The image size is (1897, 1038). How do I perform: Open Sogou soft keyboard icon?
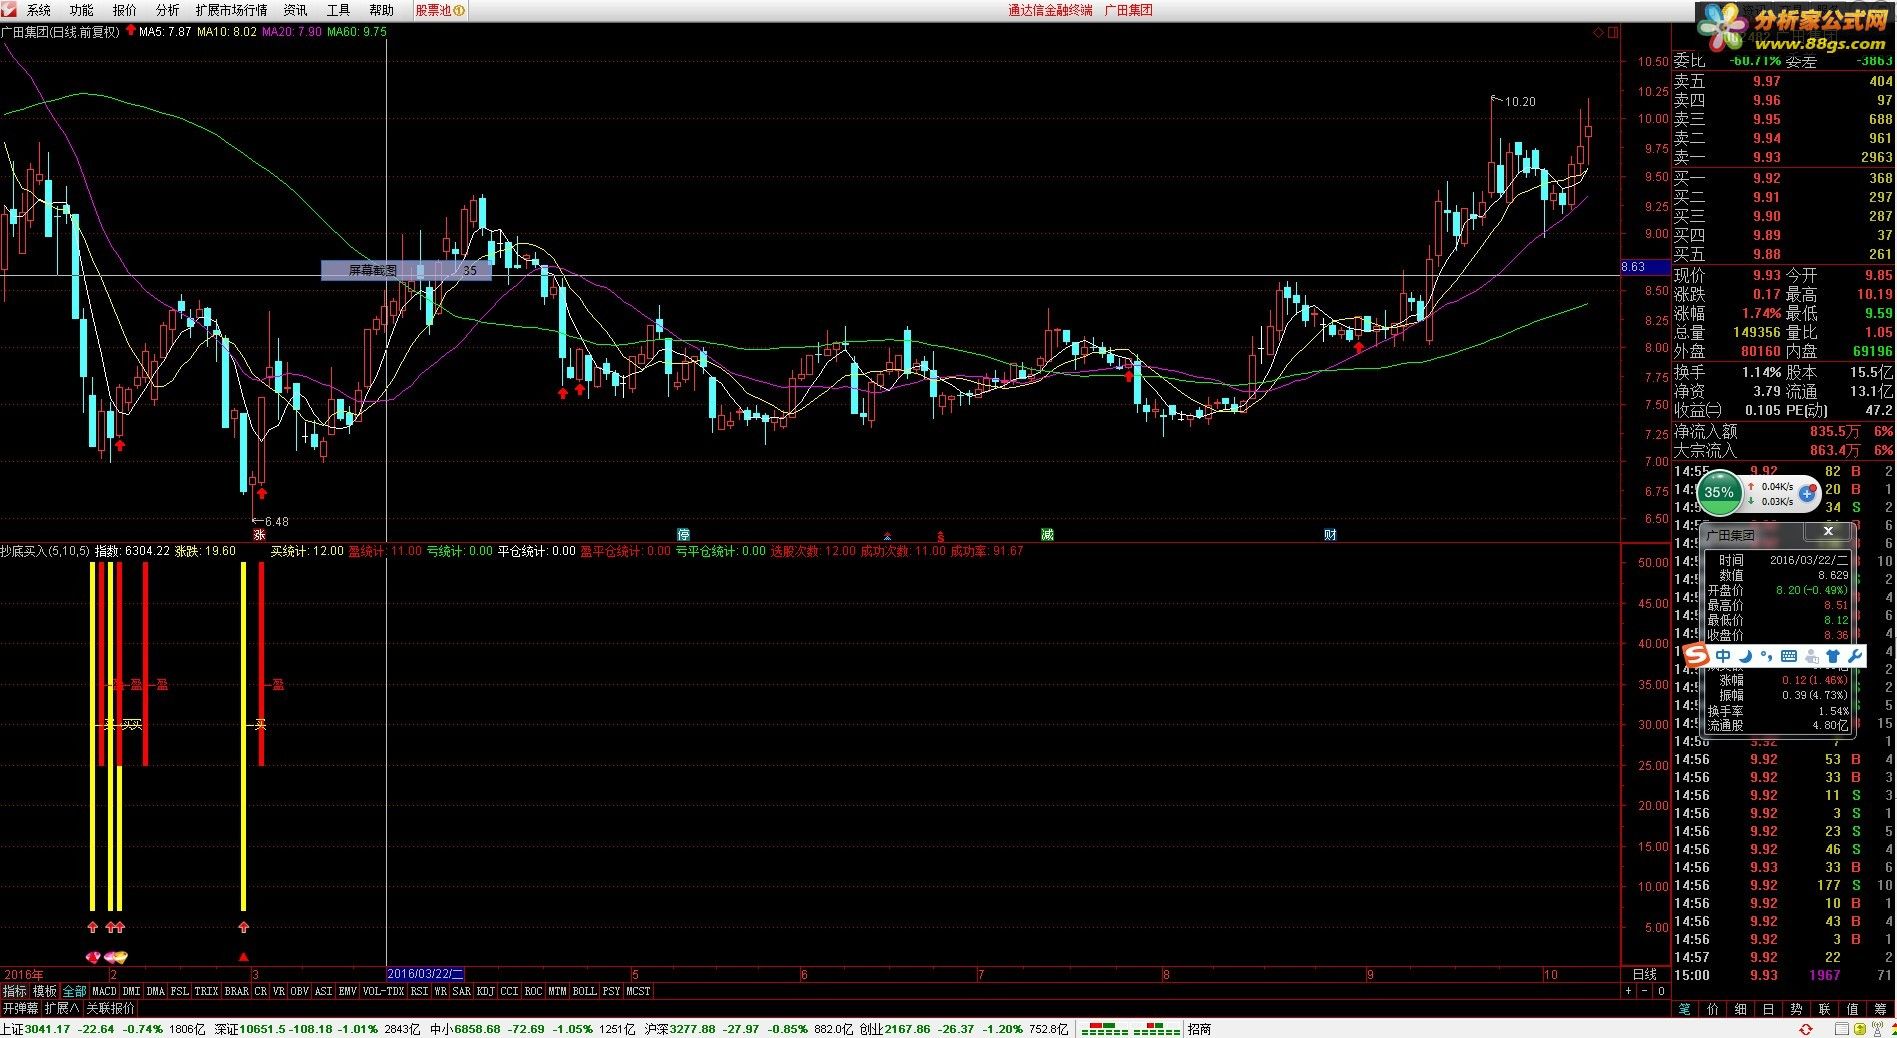(1789, 656)
